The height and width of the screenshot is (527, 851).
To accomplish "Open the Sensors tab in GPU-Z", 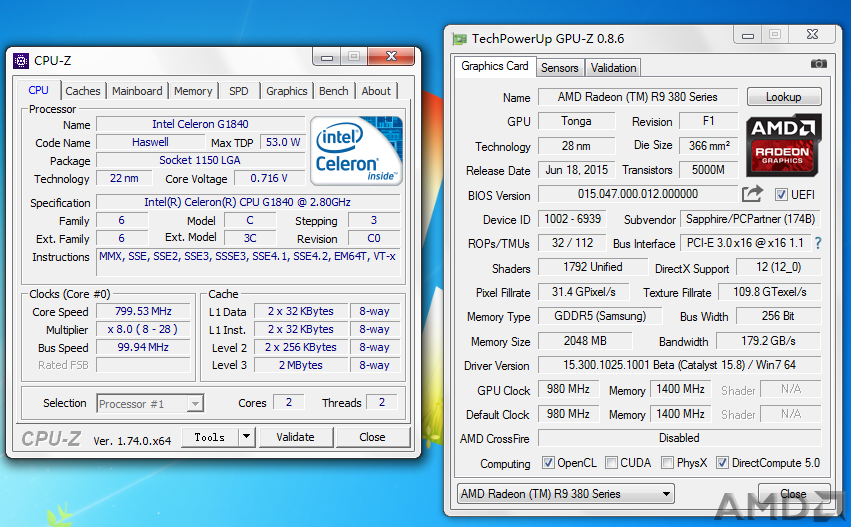I will (x=560, y=68).
